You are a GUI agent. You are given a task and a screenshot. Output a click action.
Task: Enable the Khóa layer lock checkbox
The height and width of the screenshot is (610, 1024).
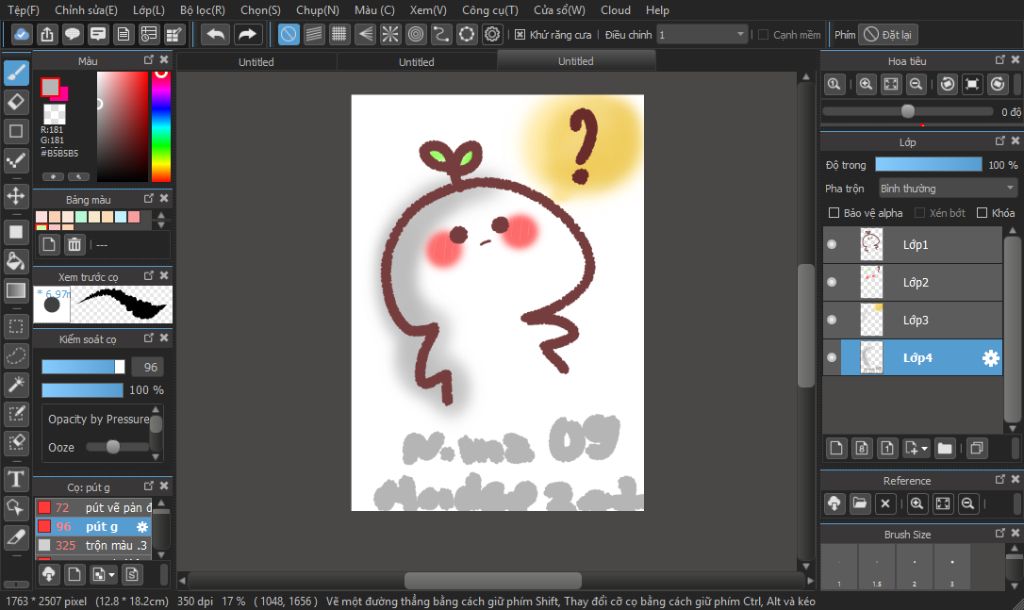[x=982, y=213]
